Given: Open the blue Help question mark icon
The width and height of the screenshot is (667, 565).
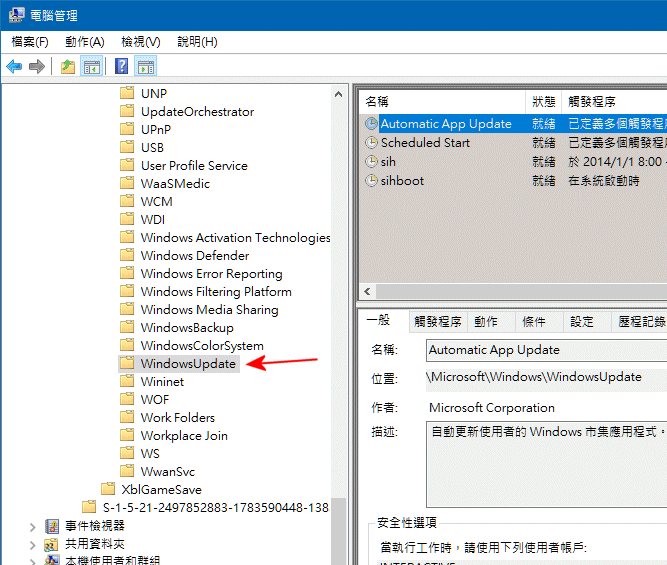Looking at the screenshot, I should [122, 66].
